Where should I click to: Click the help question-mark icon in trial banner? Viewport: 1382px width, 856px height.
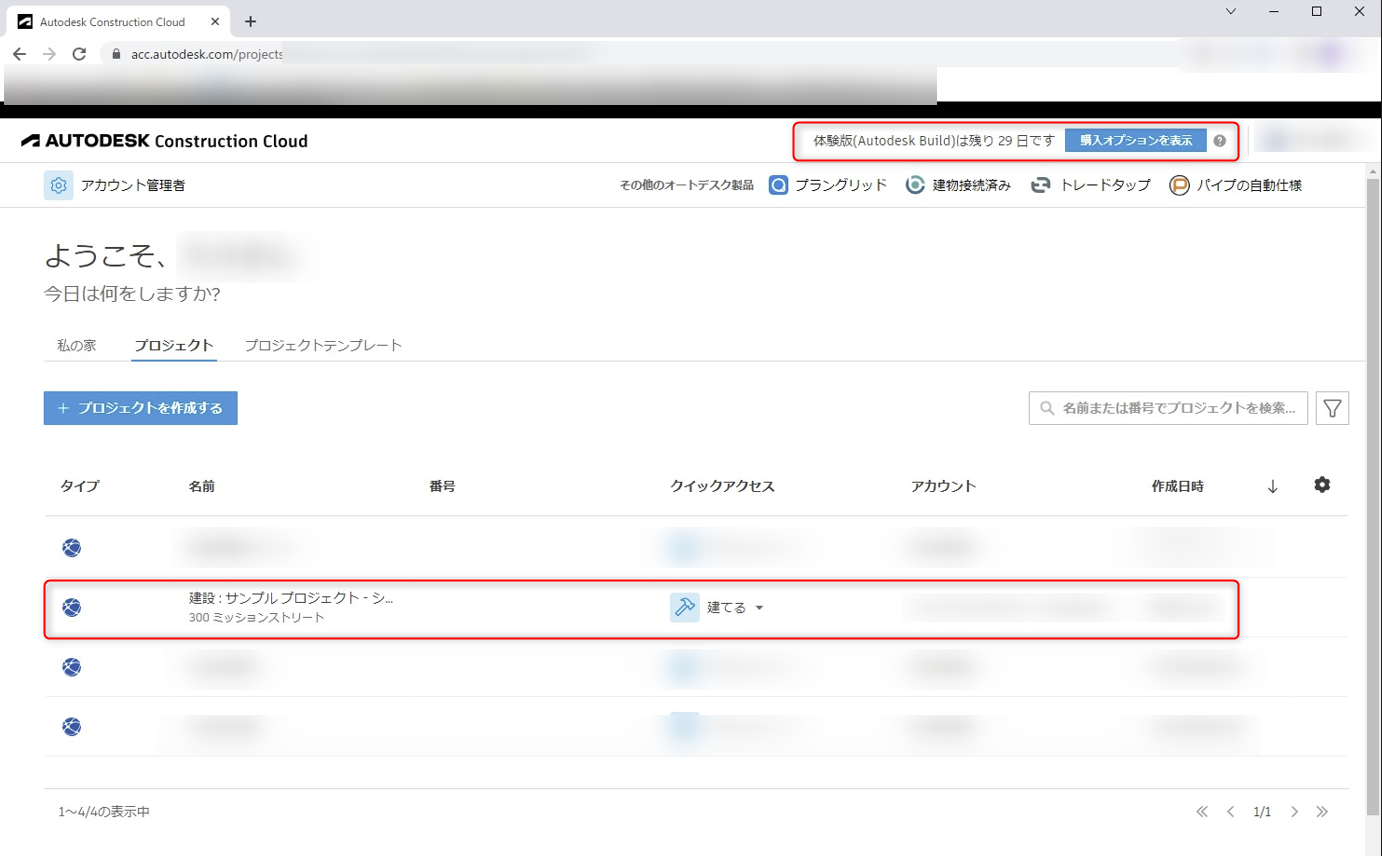(x=1220, y=141)
